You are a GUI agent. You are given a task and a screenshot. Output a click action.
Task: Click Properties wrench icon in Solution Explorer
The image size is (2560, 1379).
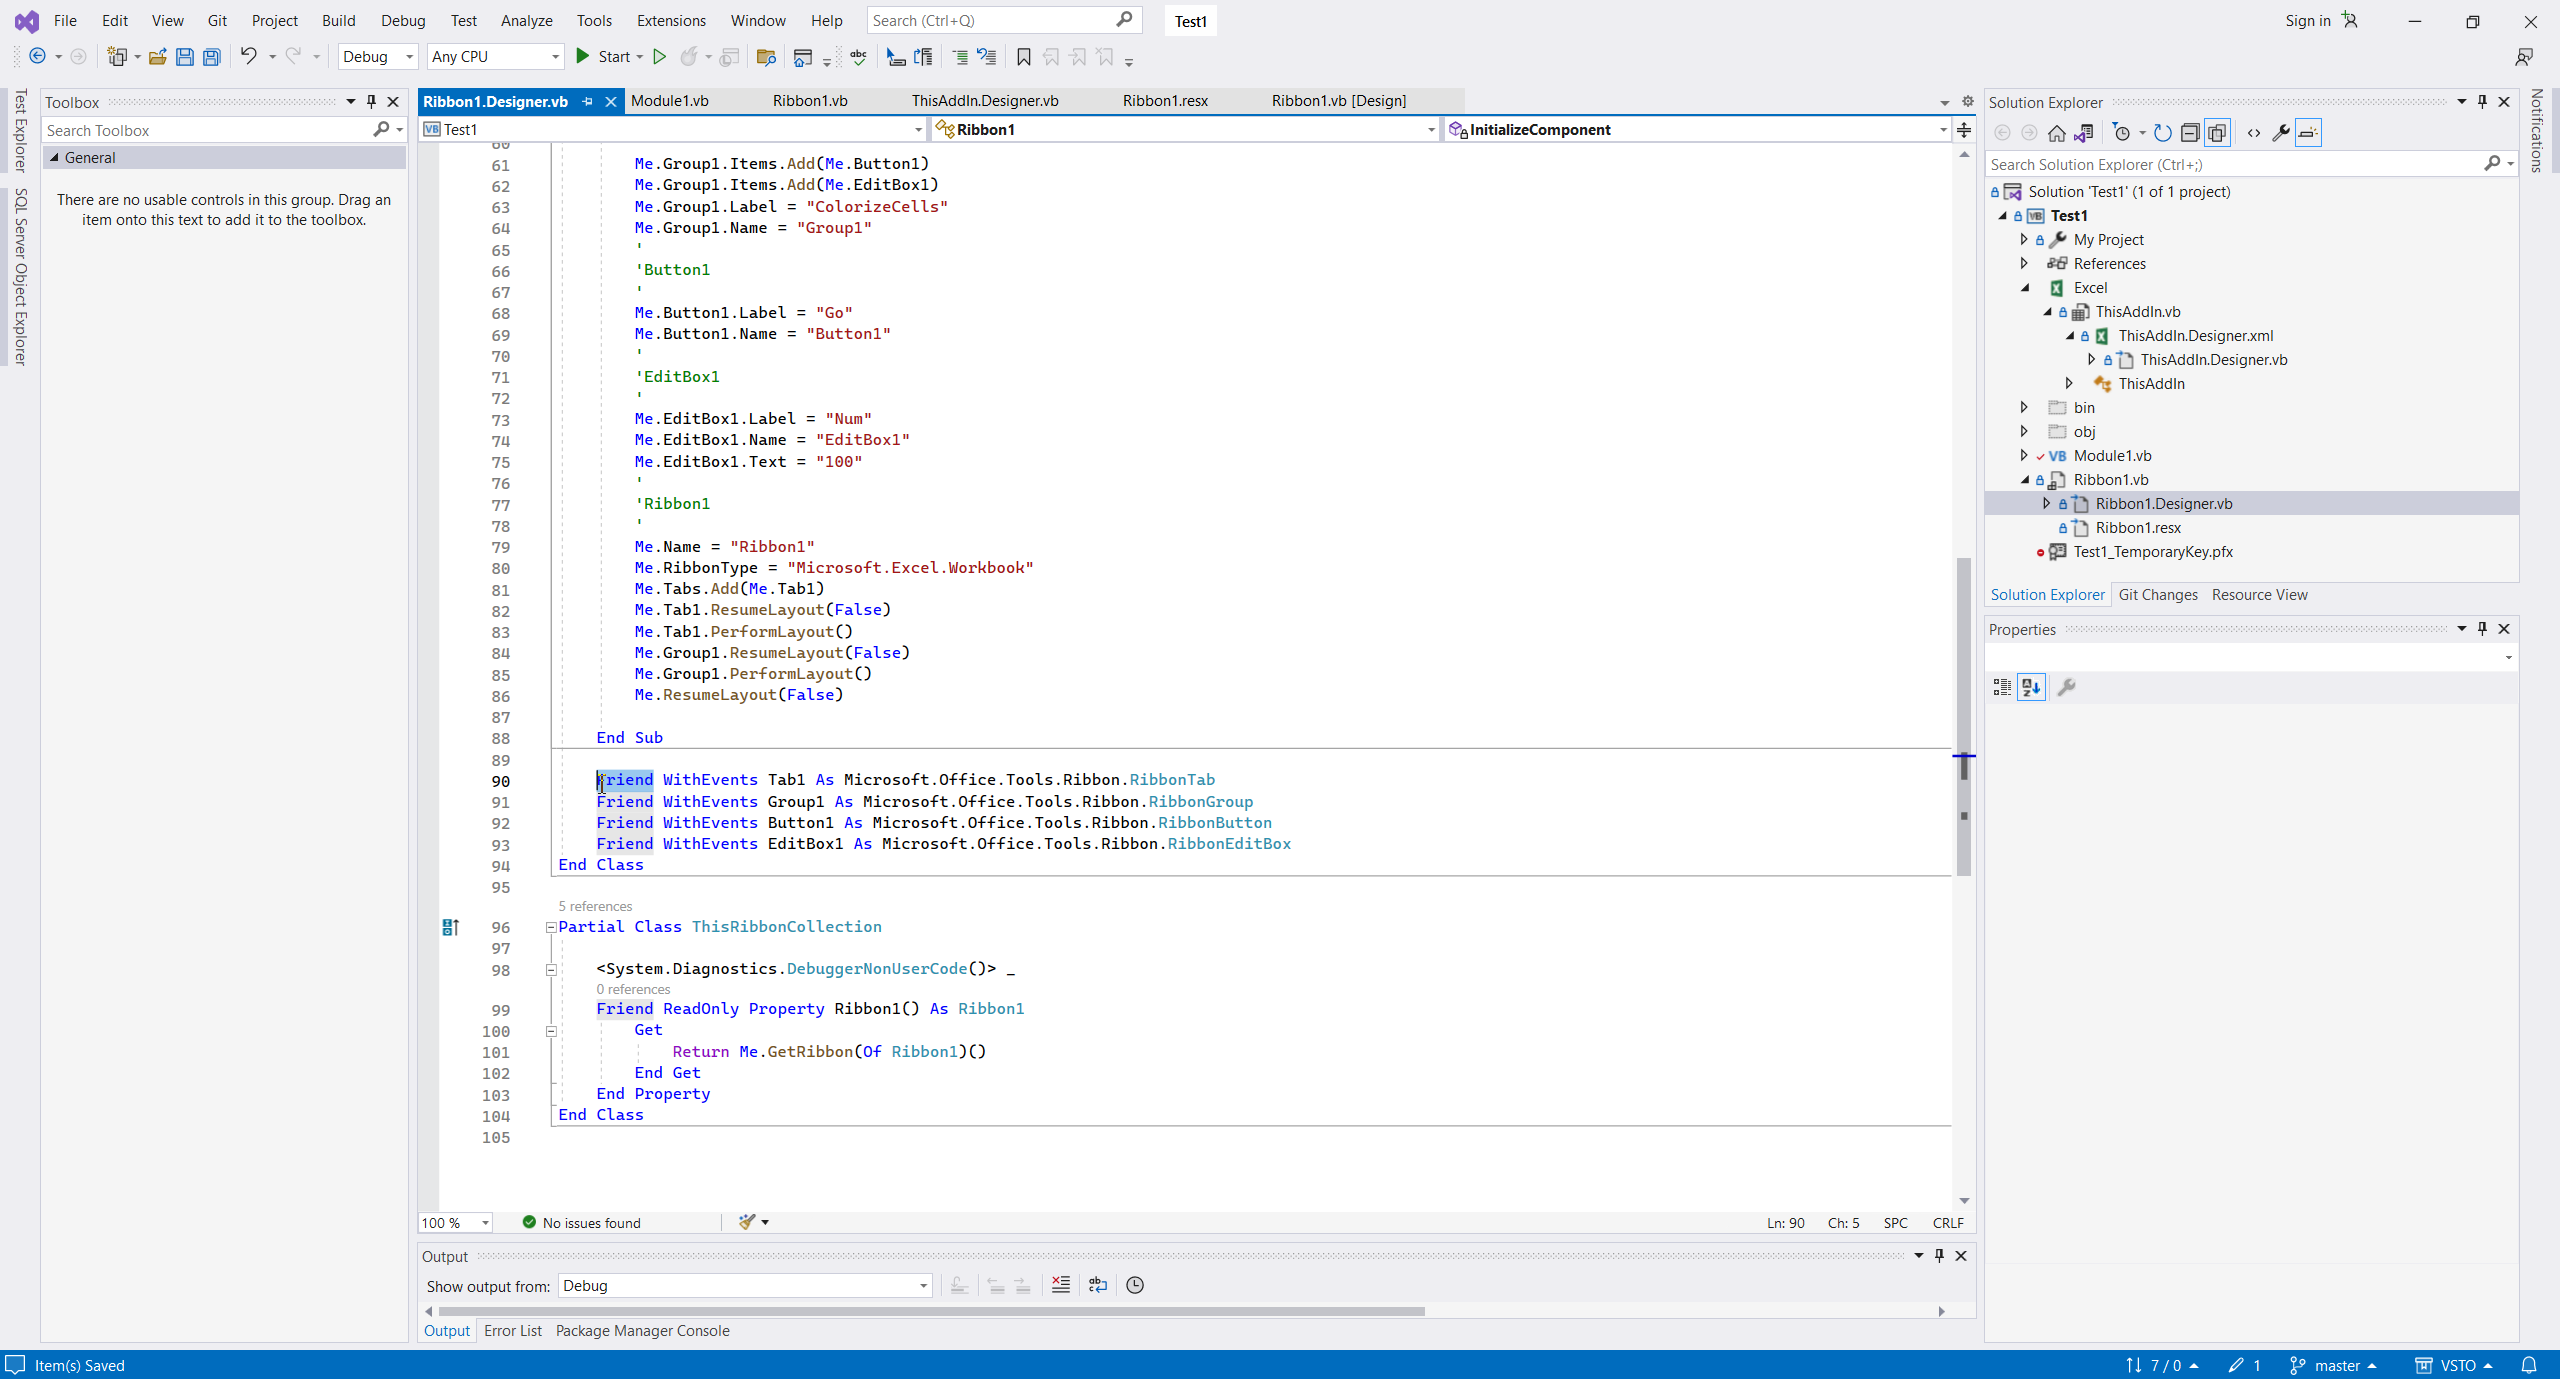(x=2281, y=133)
